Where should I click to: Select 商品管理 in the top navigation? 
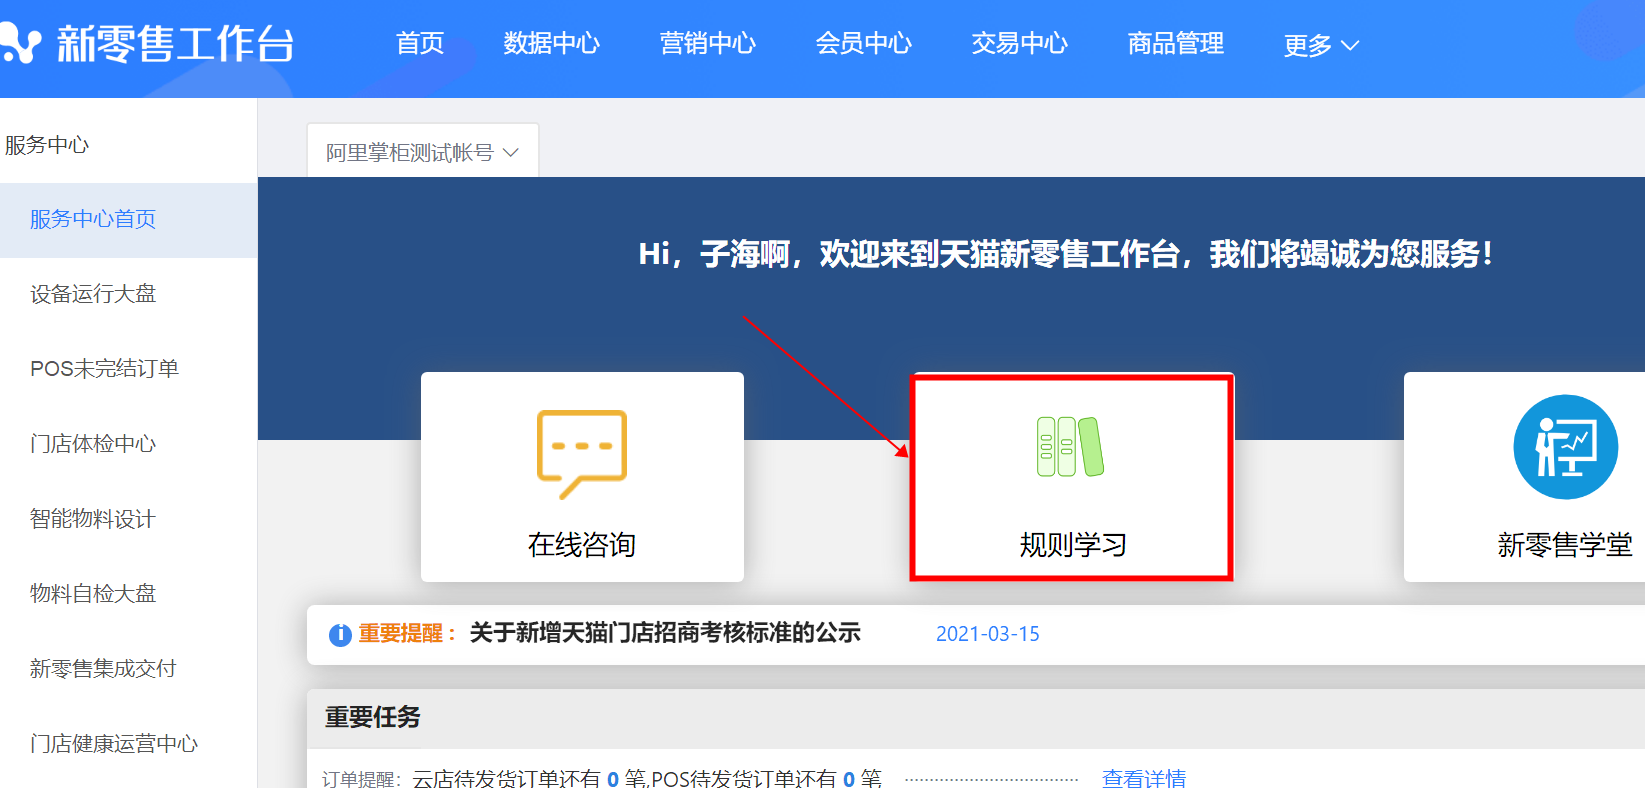(1175, 43)
